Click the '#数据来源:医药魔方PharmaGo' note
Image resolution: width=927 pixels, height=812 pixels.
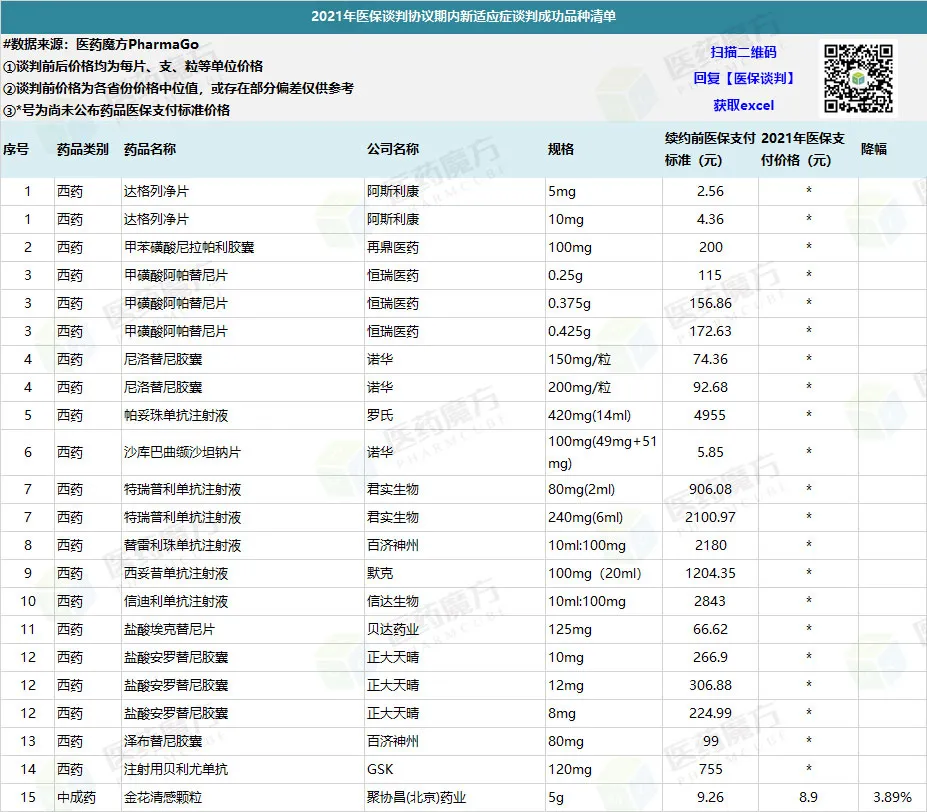tap(101, 44)
